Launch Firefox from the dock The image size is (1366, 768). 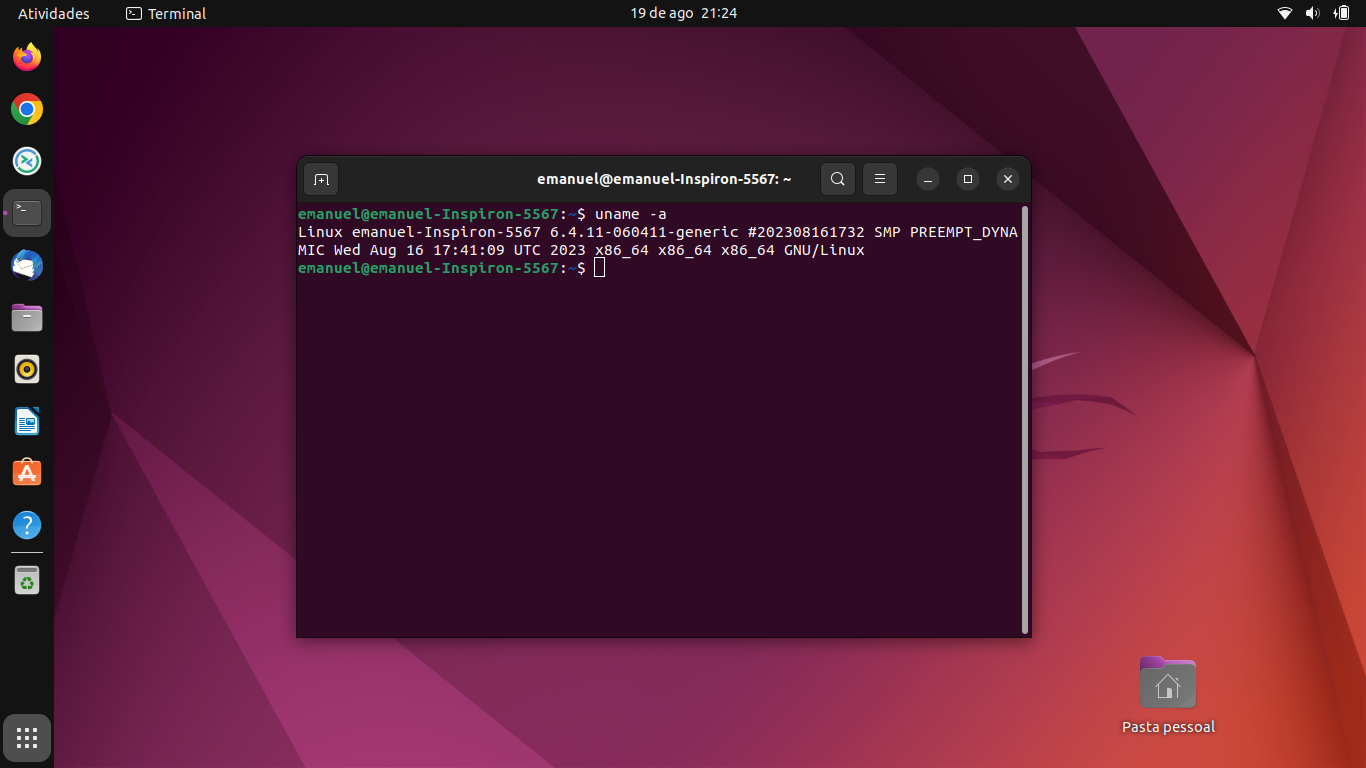pyautogui.click(x=27, y=57)
